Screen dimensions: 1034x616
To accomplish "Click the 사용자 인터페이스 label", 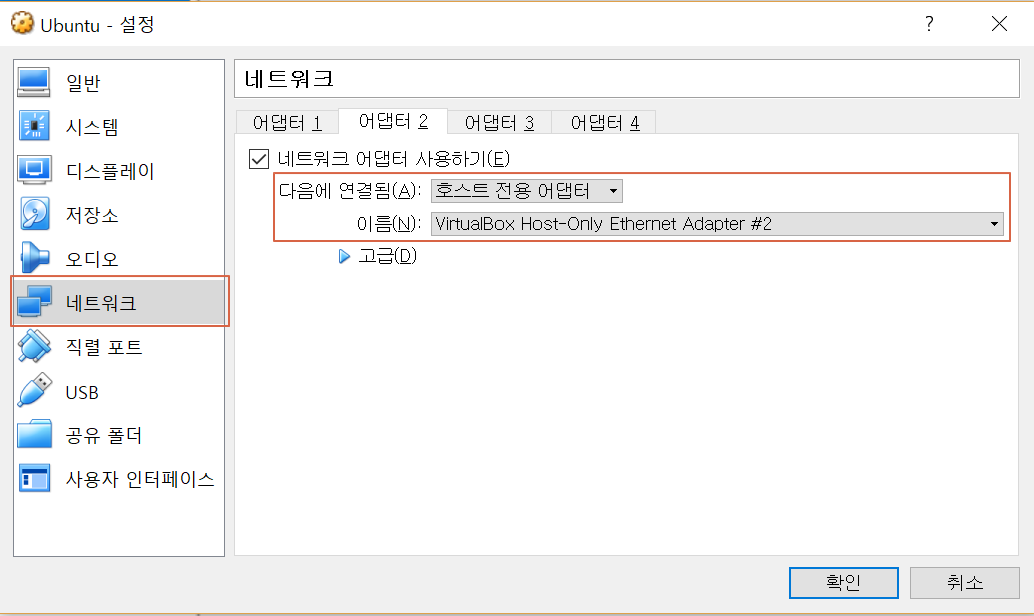I will click(x=140, y=479).
